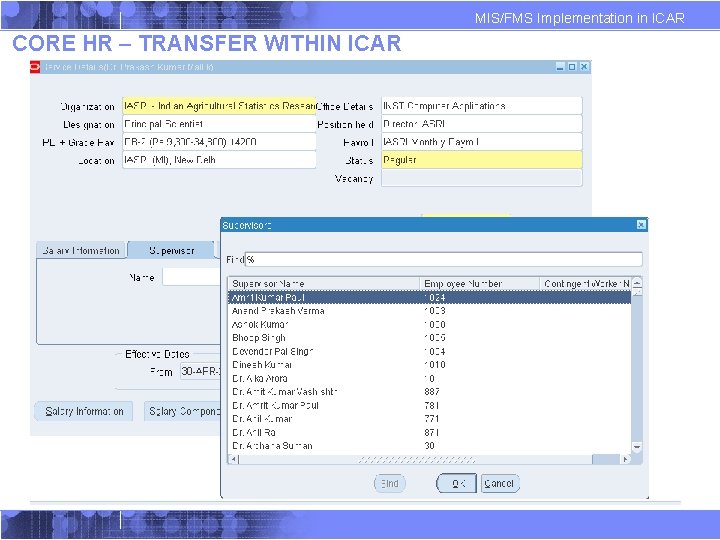Confirm selection with OK button
The height and width of the screenshot is (540, 720).
point(456,484)
